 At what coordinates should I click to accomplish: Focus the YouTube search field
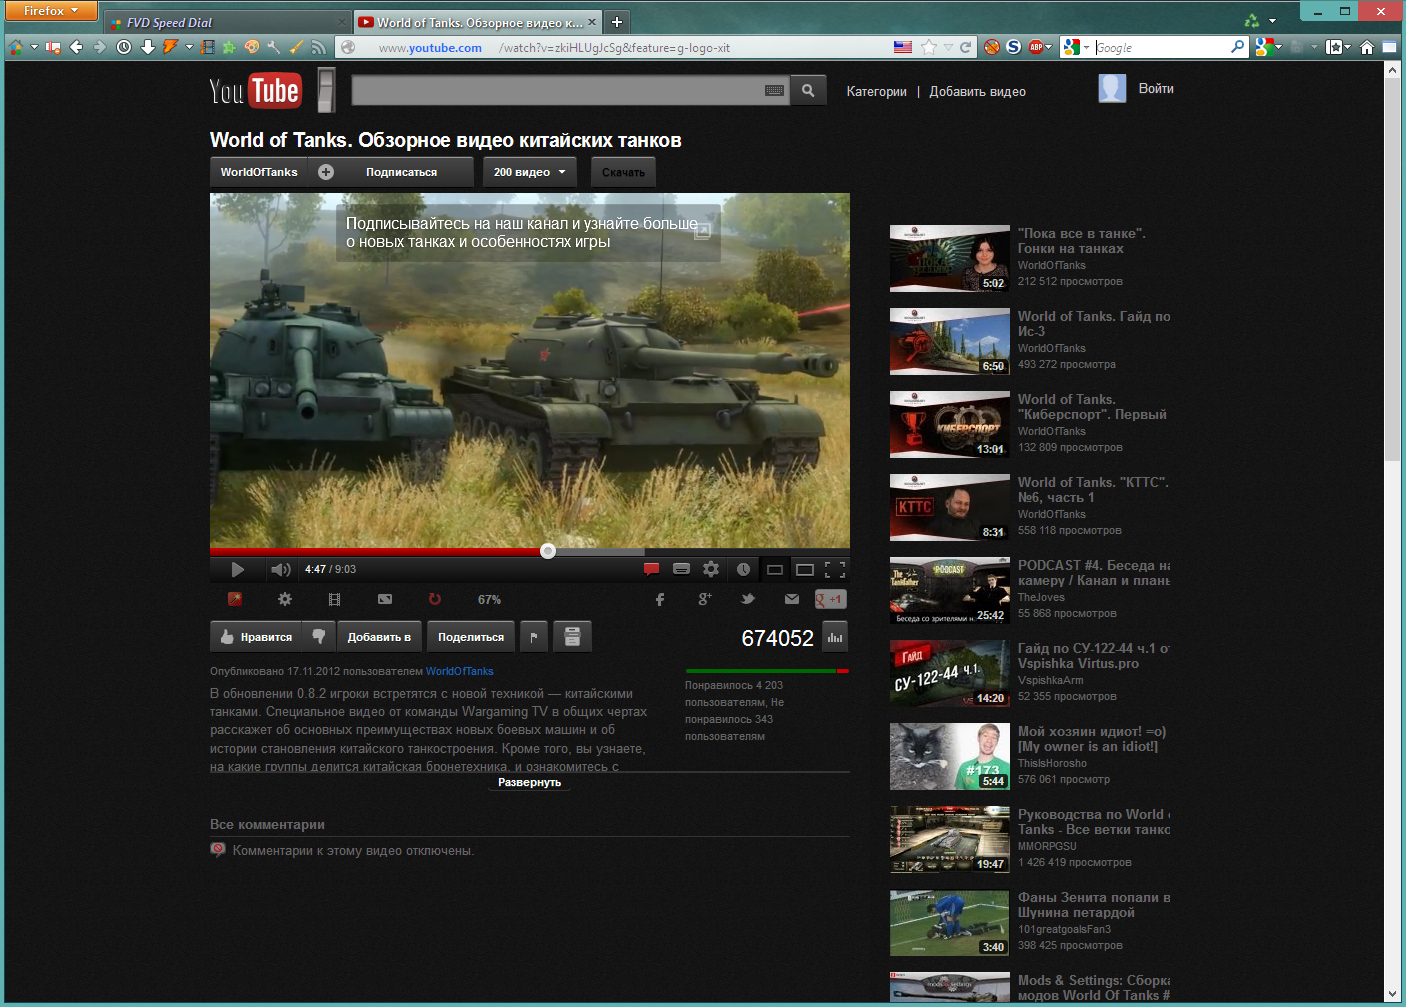[570, 91]
